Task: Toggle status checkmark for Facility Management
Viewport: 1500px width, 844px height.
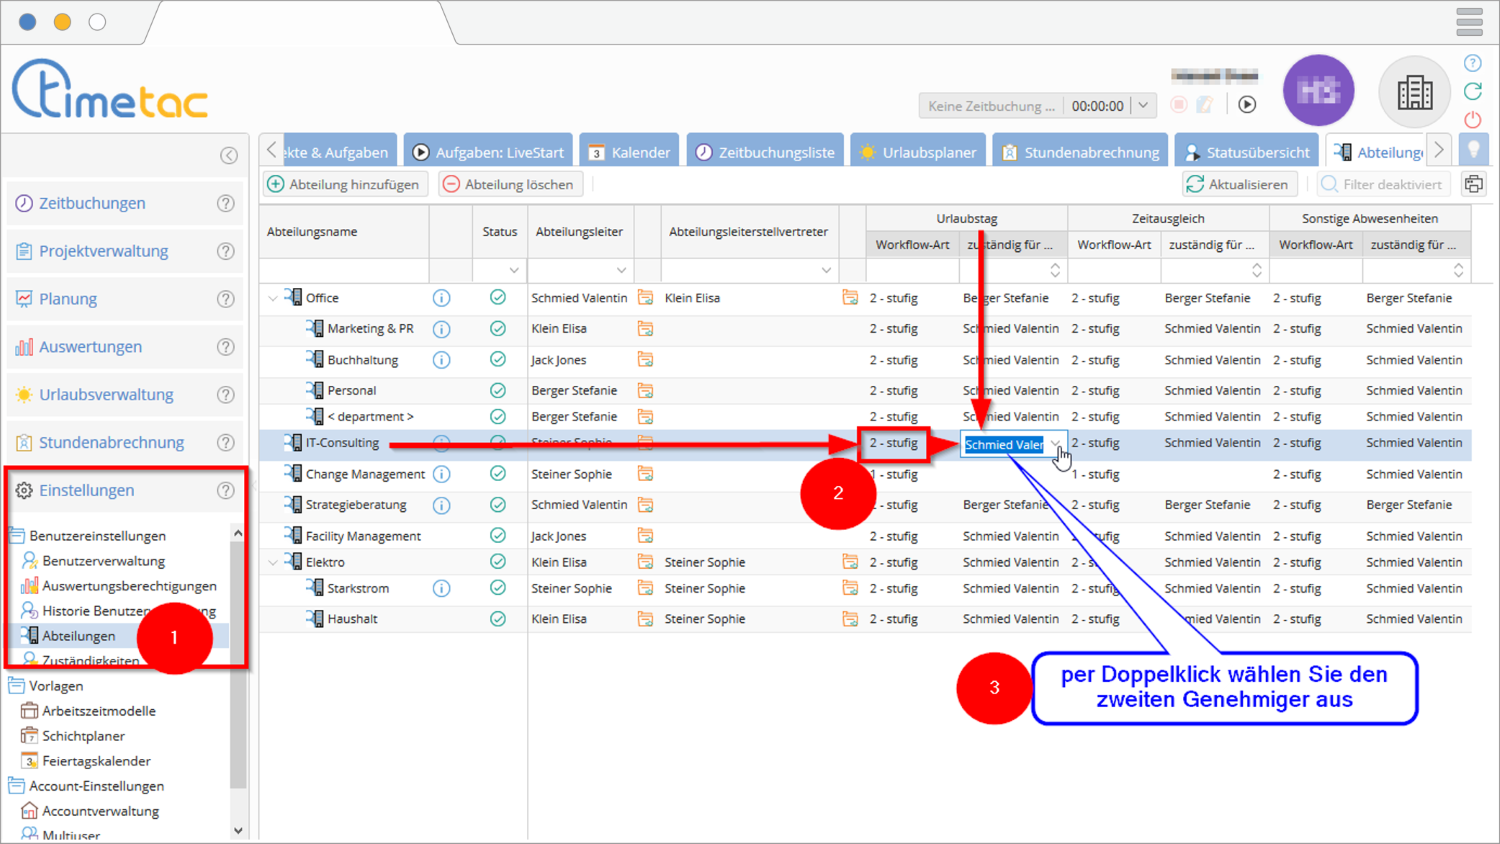Action: point(498,536)
